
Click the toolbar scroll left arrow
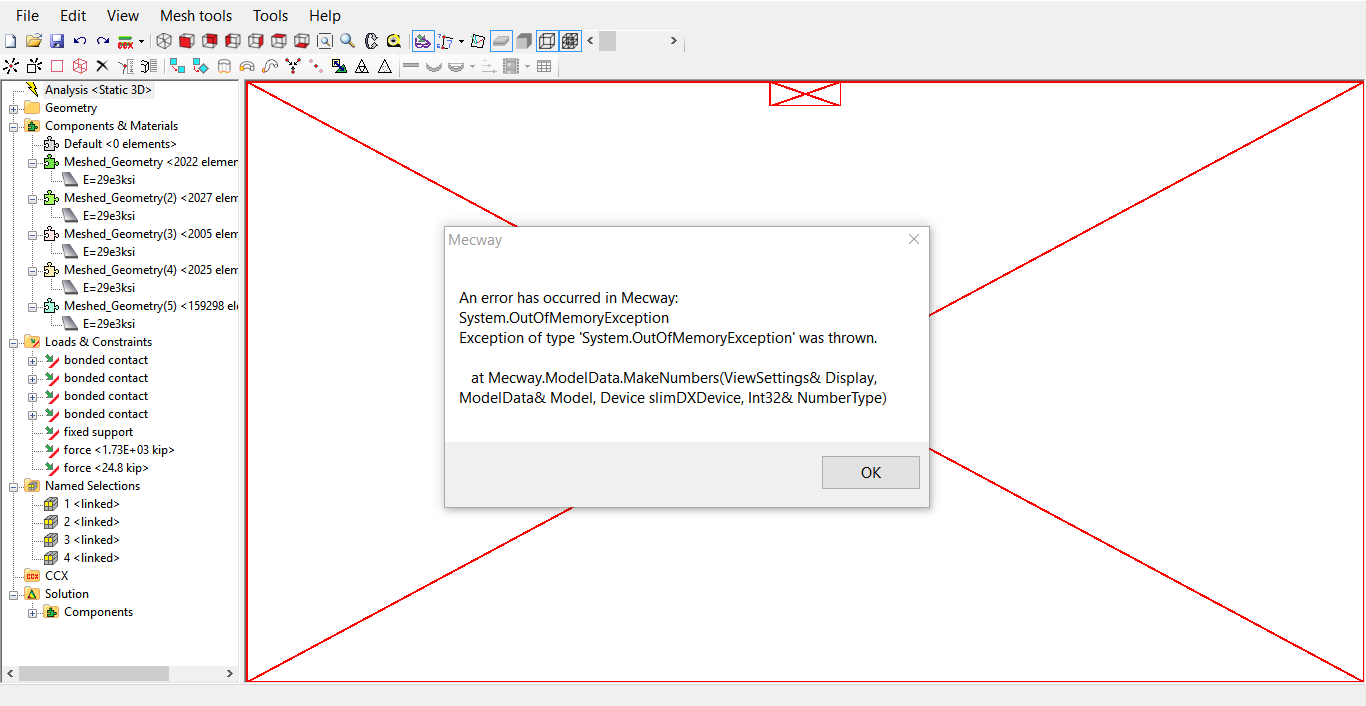[590, 41]
